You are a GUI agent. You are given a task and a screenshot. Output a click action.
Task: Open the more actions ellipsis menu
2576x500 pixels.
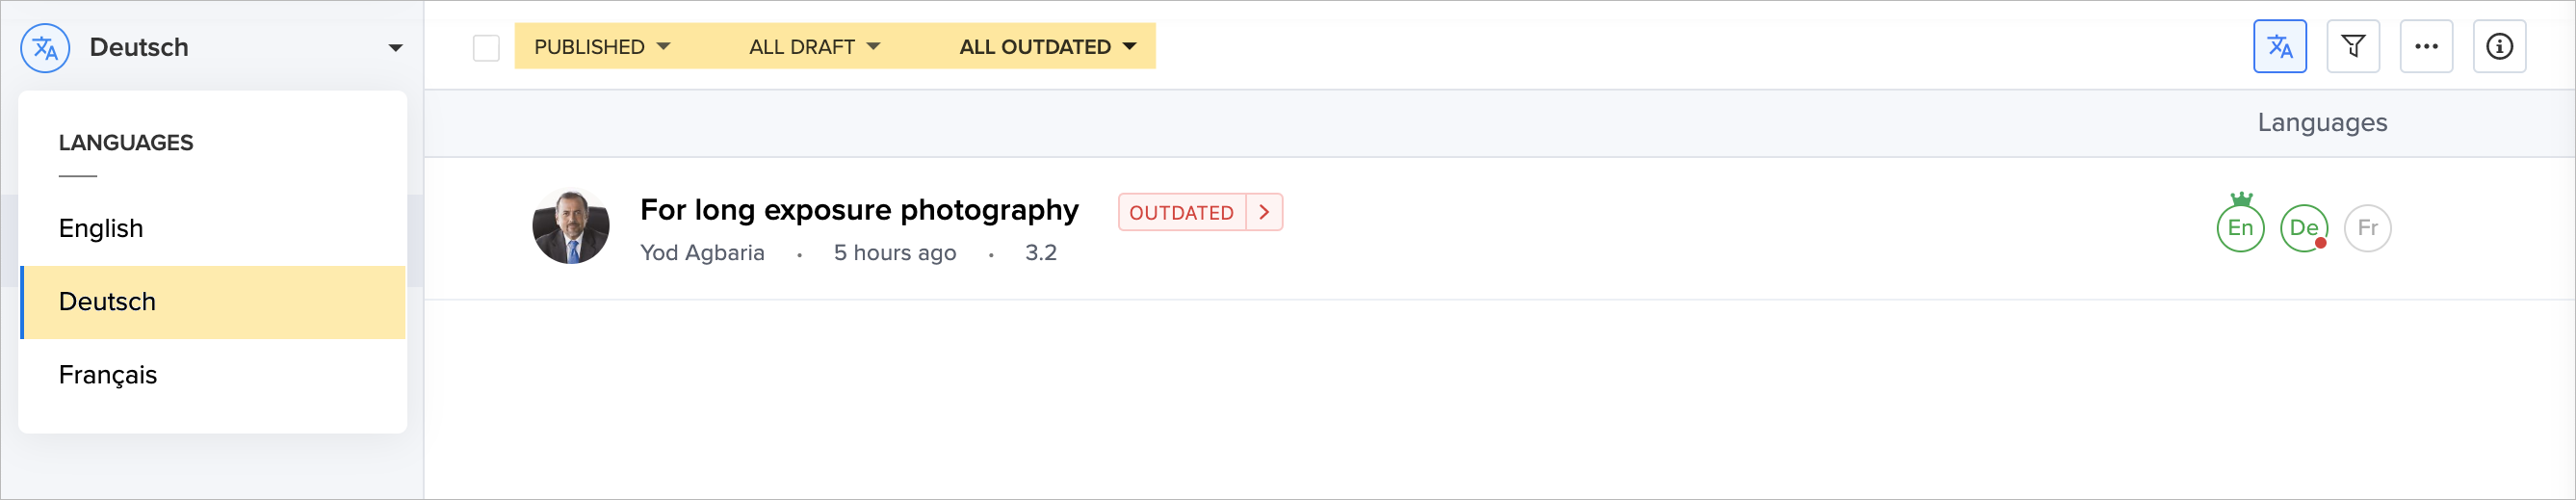pyautogui.click(x=2425, y=47)
